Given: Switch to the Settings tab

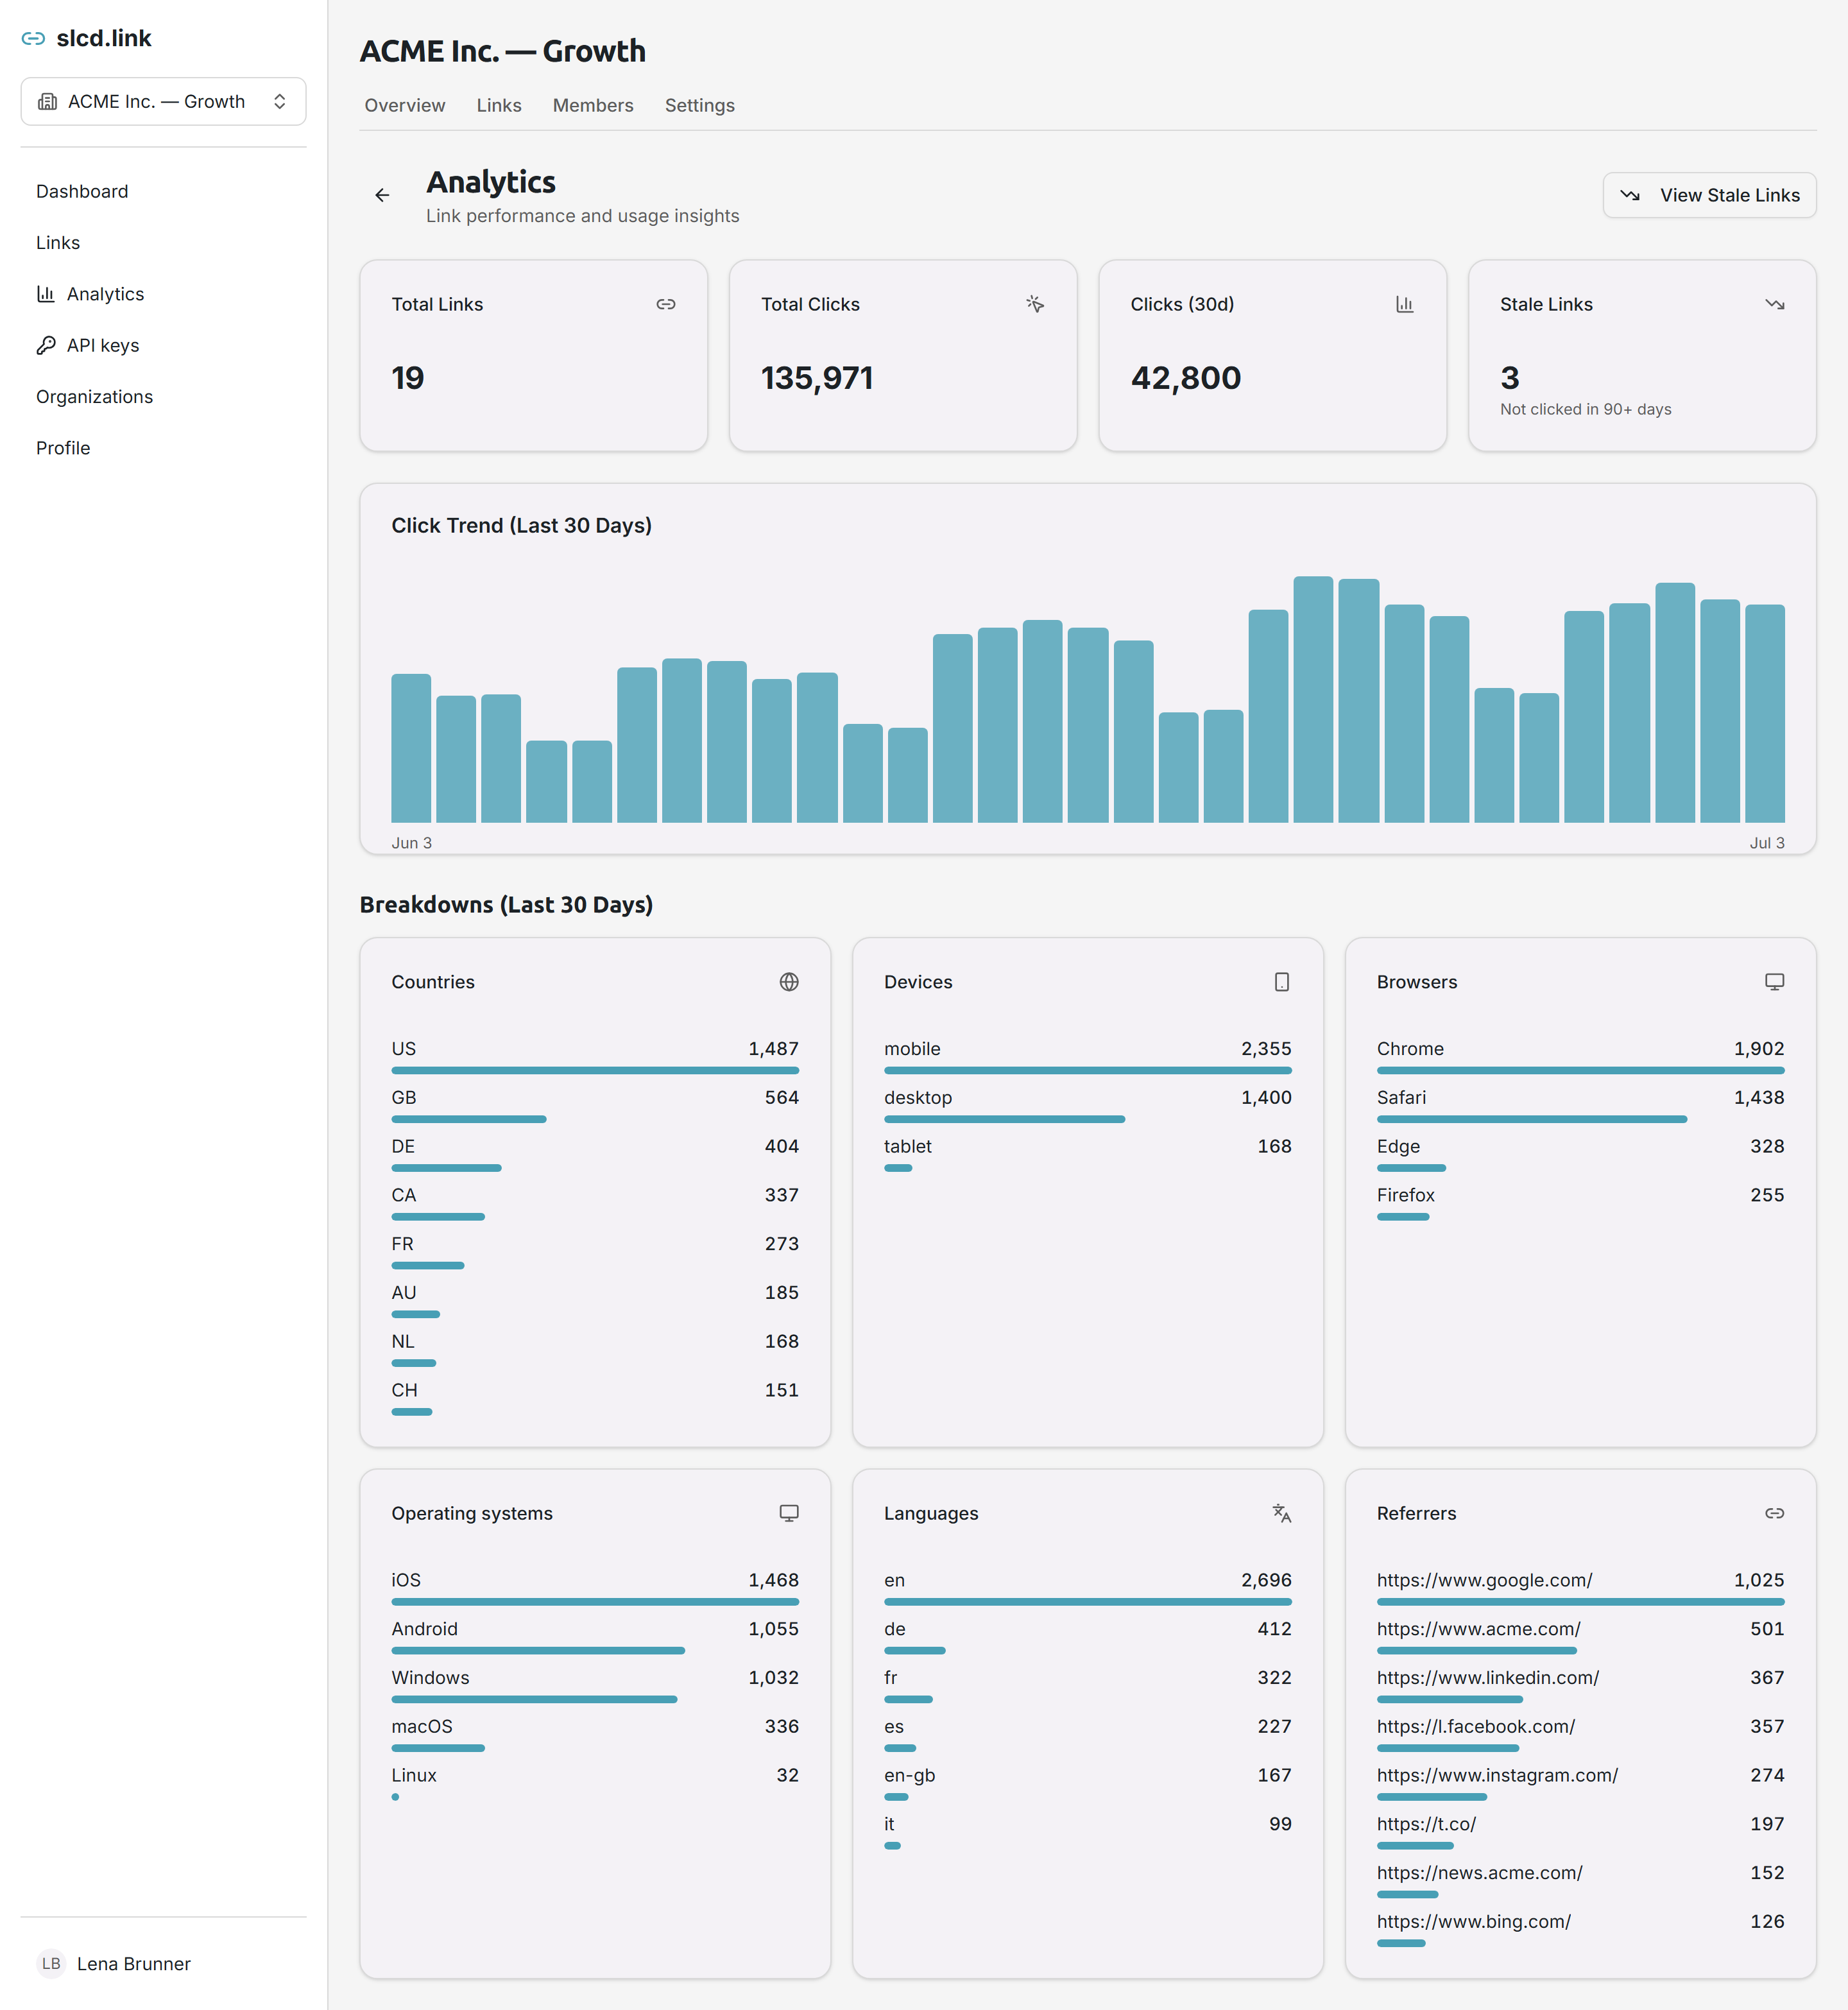Looking at the screenshot, I should (x=699, y=105).
